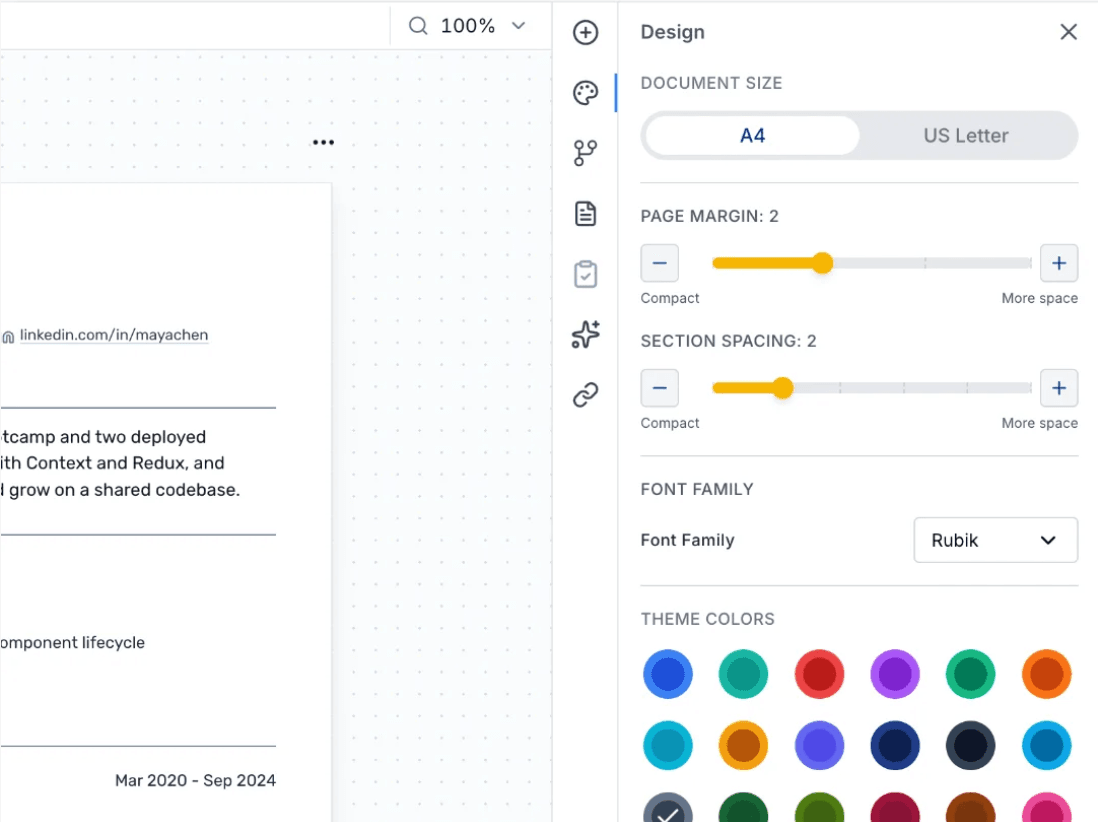Open the three-dots menu above the page
The width and height of the screenshot is (1098, 822).
(324, 142)
